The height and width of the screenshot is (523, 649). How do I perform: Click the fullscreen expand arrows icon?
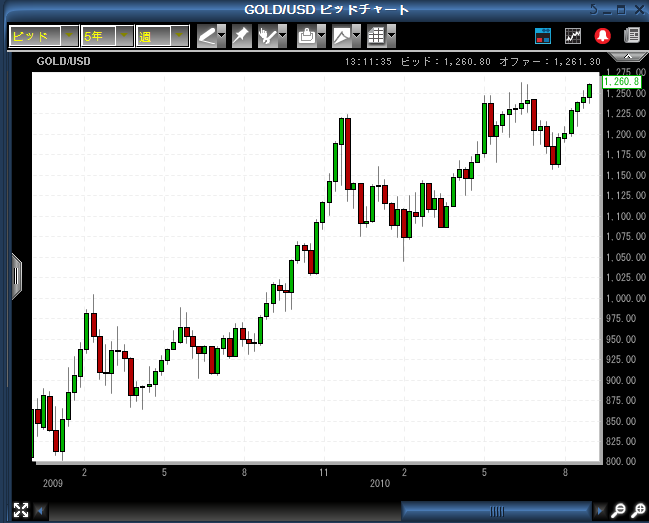click(x=19, y=511)
